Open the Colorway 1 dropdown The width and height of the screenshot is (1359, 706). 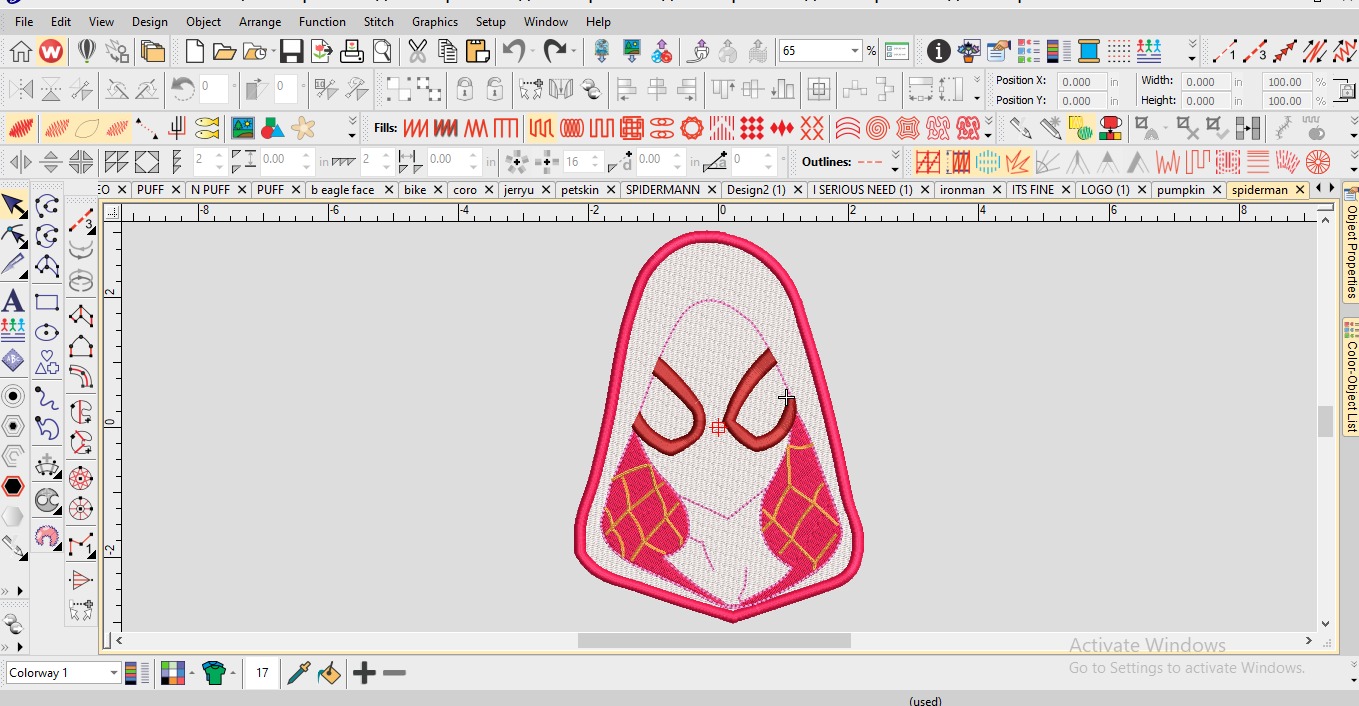115,673
